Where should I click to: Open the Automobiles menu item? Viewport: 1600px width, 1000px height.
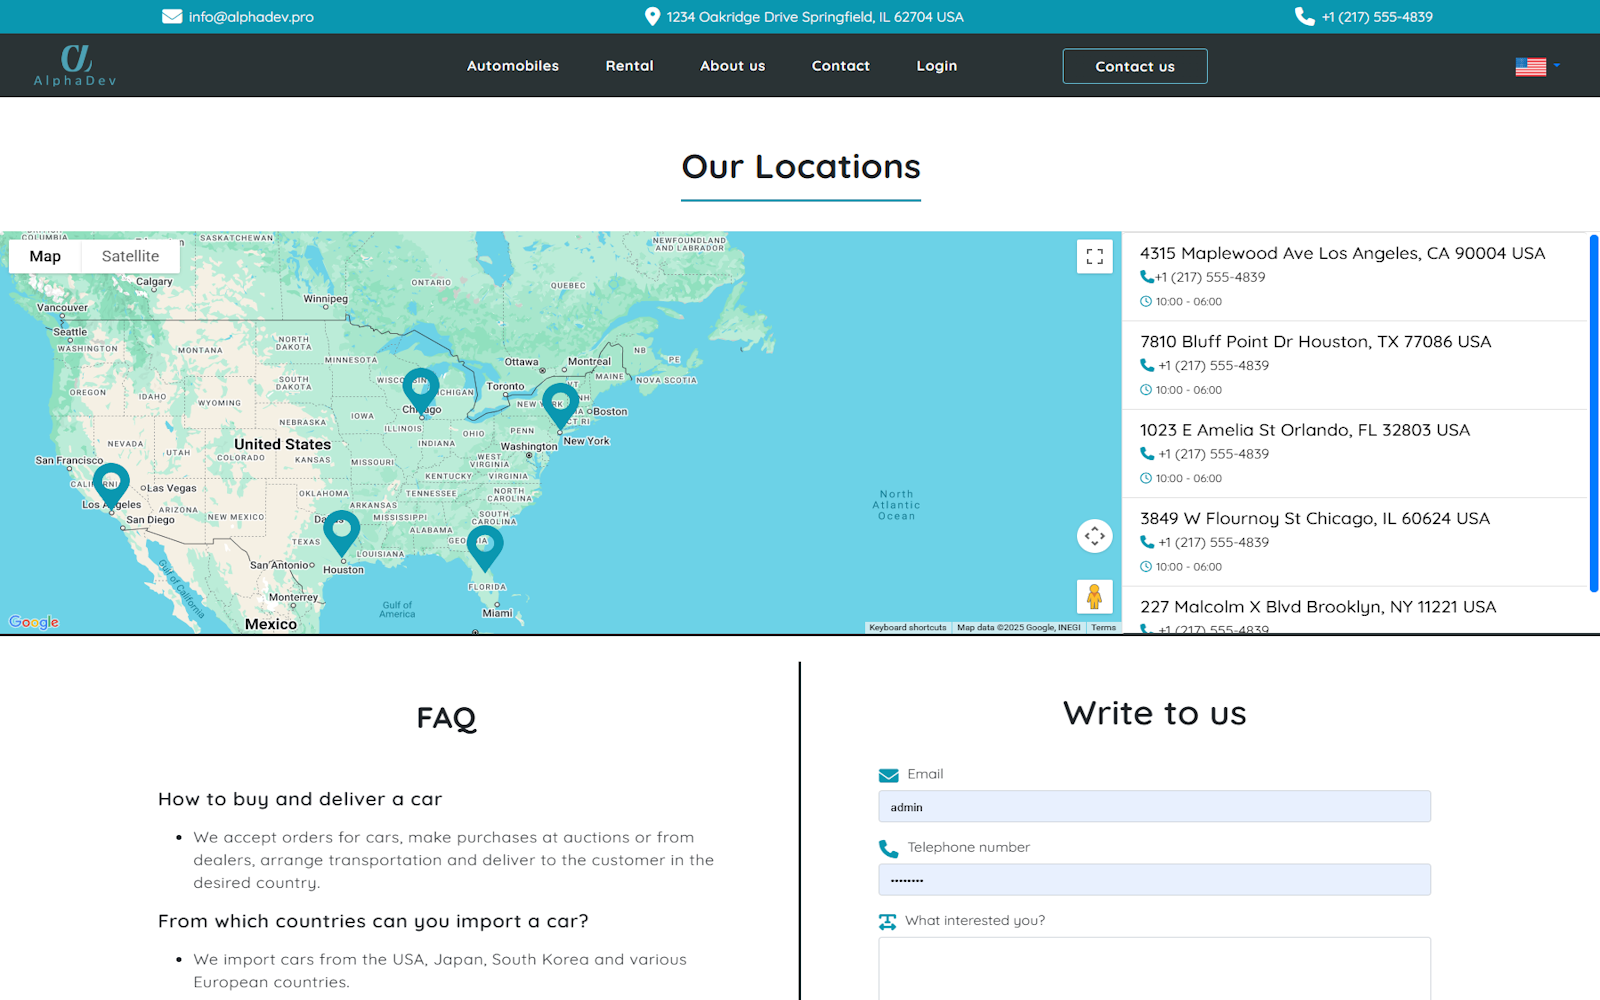513,66
